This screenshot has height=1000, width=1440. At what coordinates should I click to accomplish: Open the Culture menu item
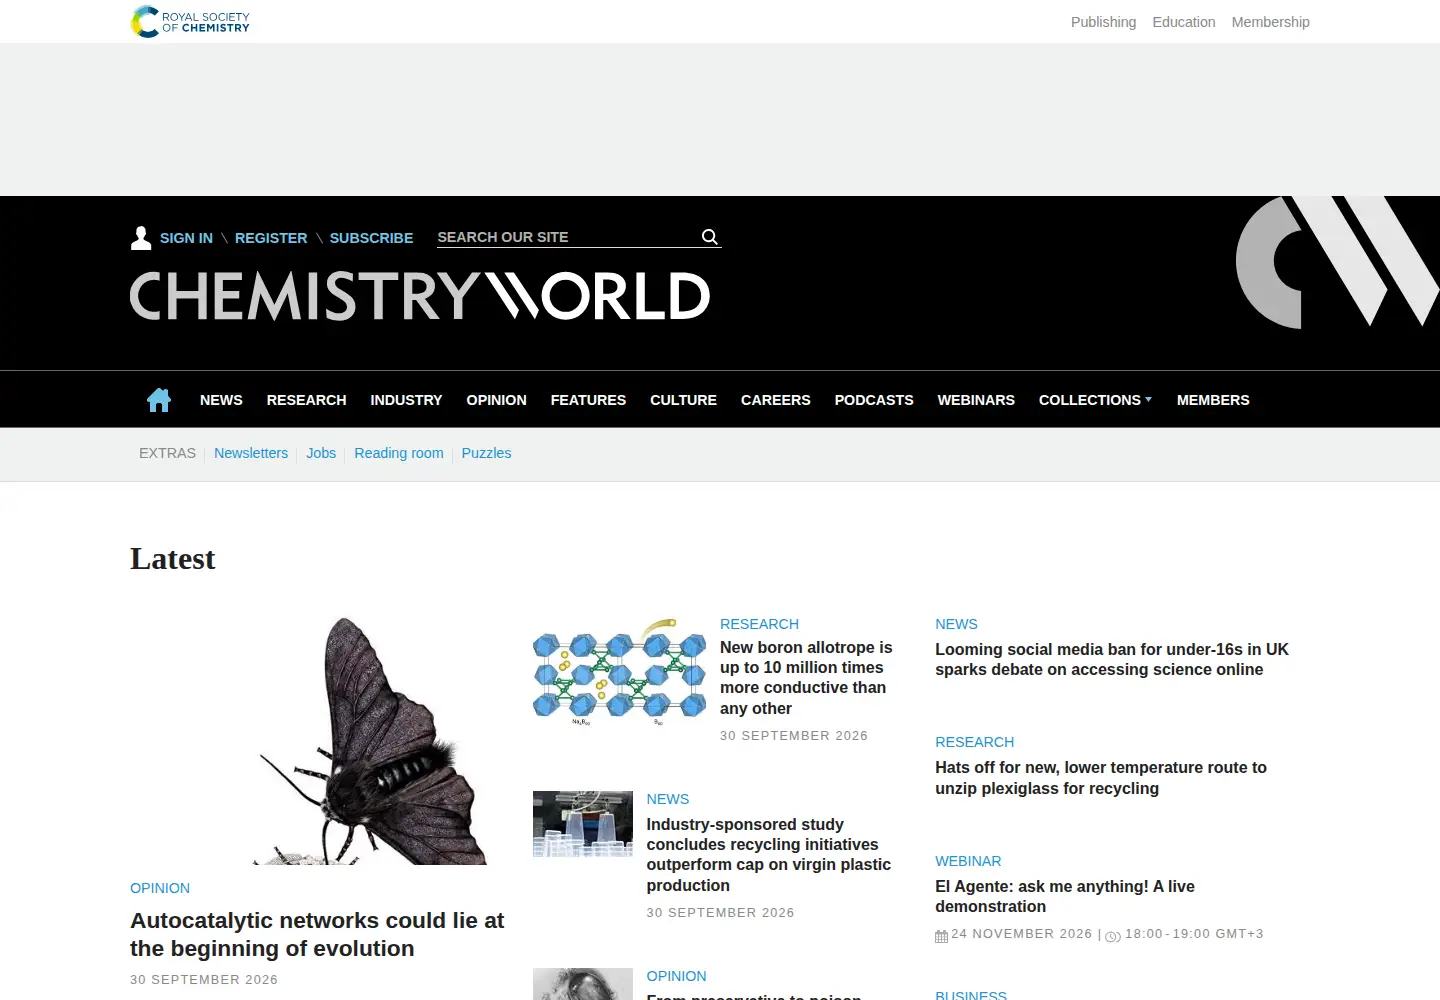point(683,400)
